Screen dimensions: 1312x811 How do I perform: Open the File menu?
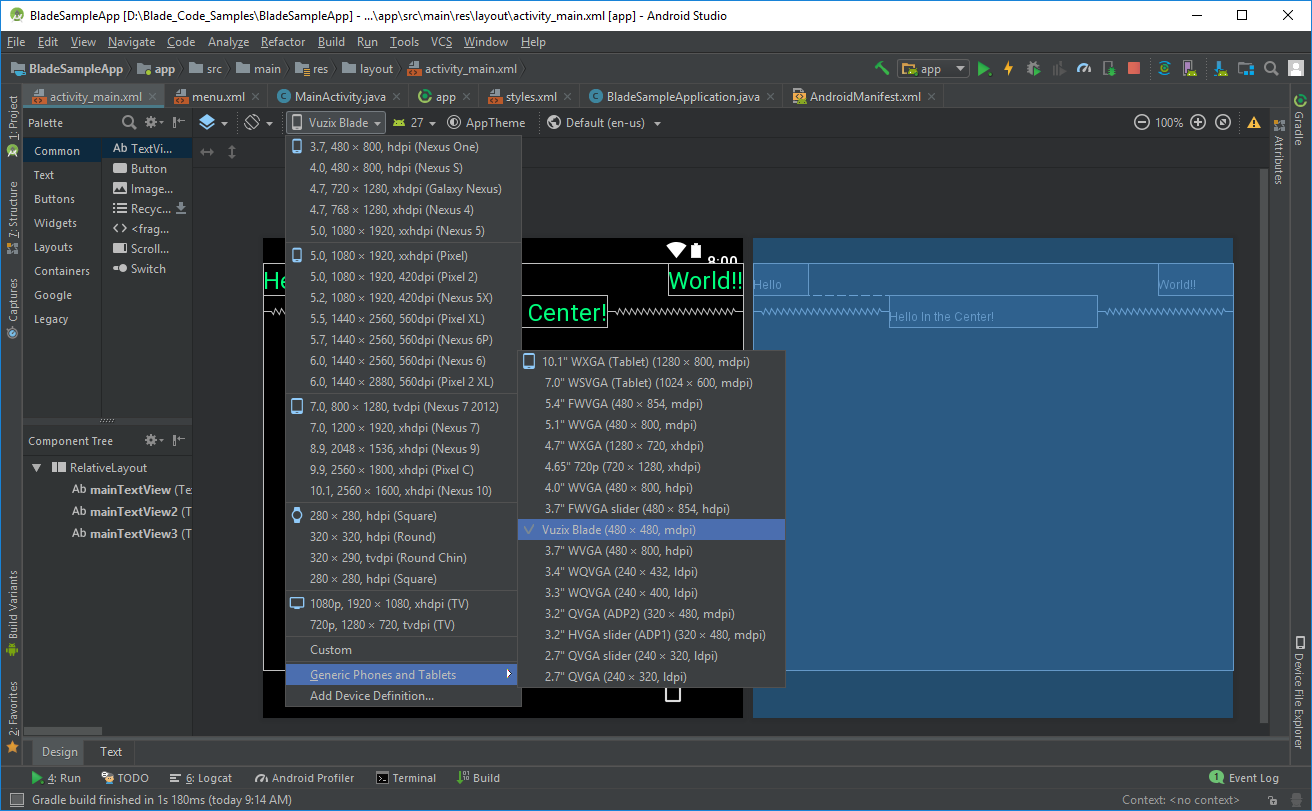(x=15, y=42)
